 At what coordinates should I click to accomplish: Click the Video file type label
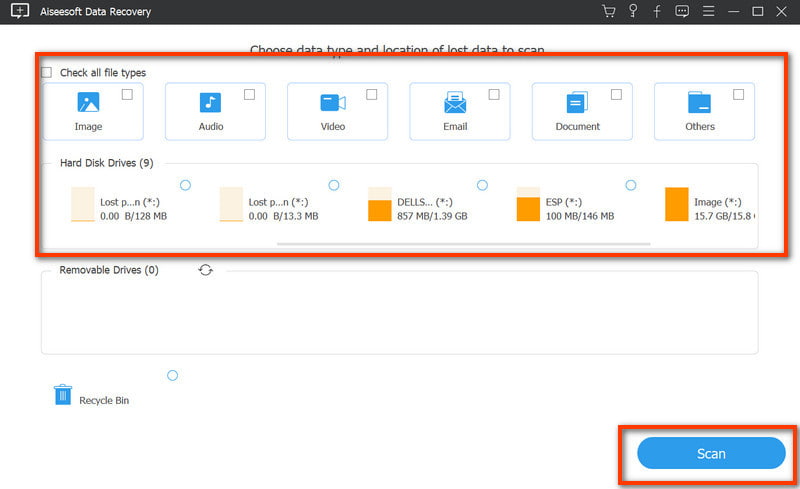click(333, 127)
